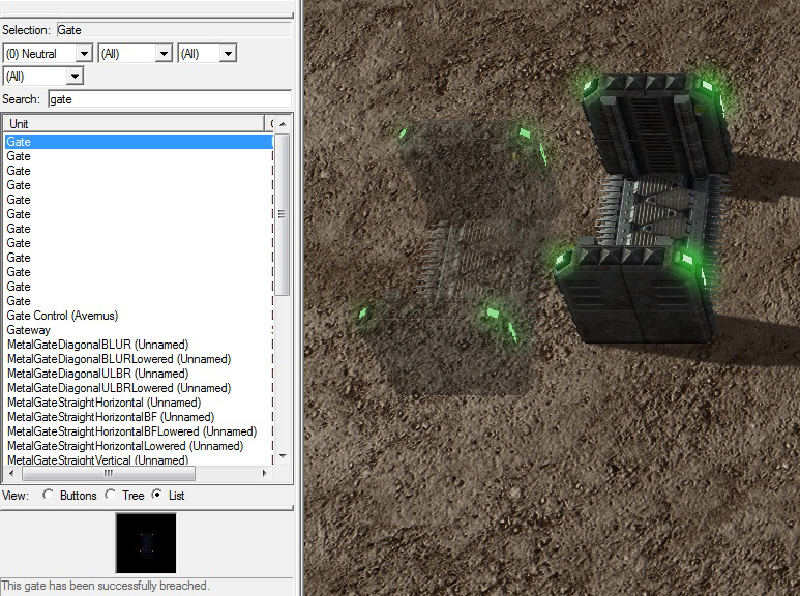Open the (All) dropdown below the Neutral dropdown
This screenshot has height=596, width=800.
[43, 77]
